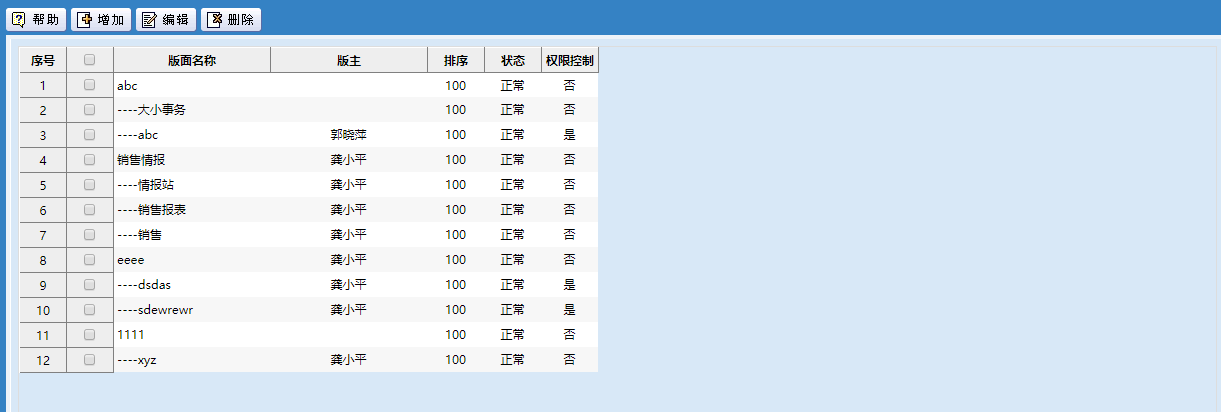The image size is (1221, 412).
Task: Click the add (增加) plus icon
Action: tap(85, 19)
